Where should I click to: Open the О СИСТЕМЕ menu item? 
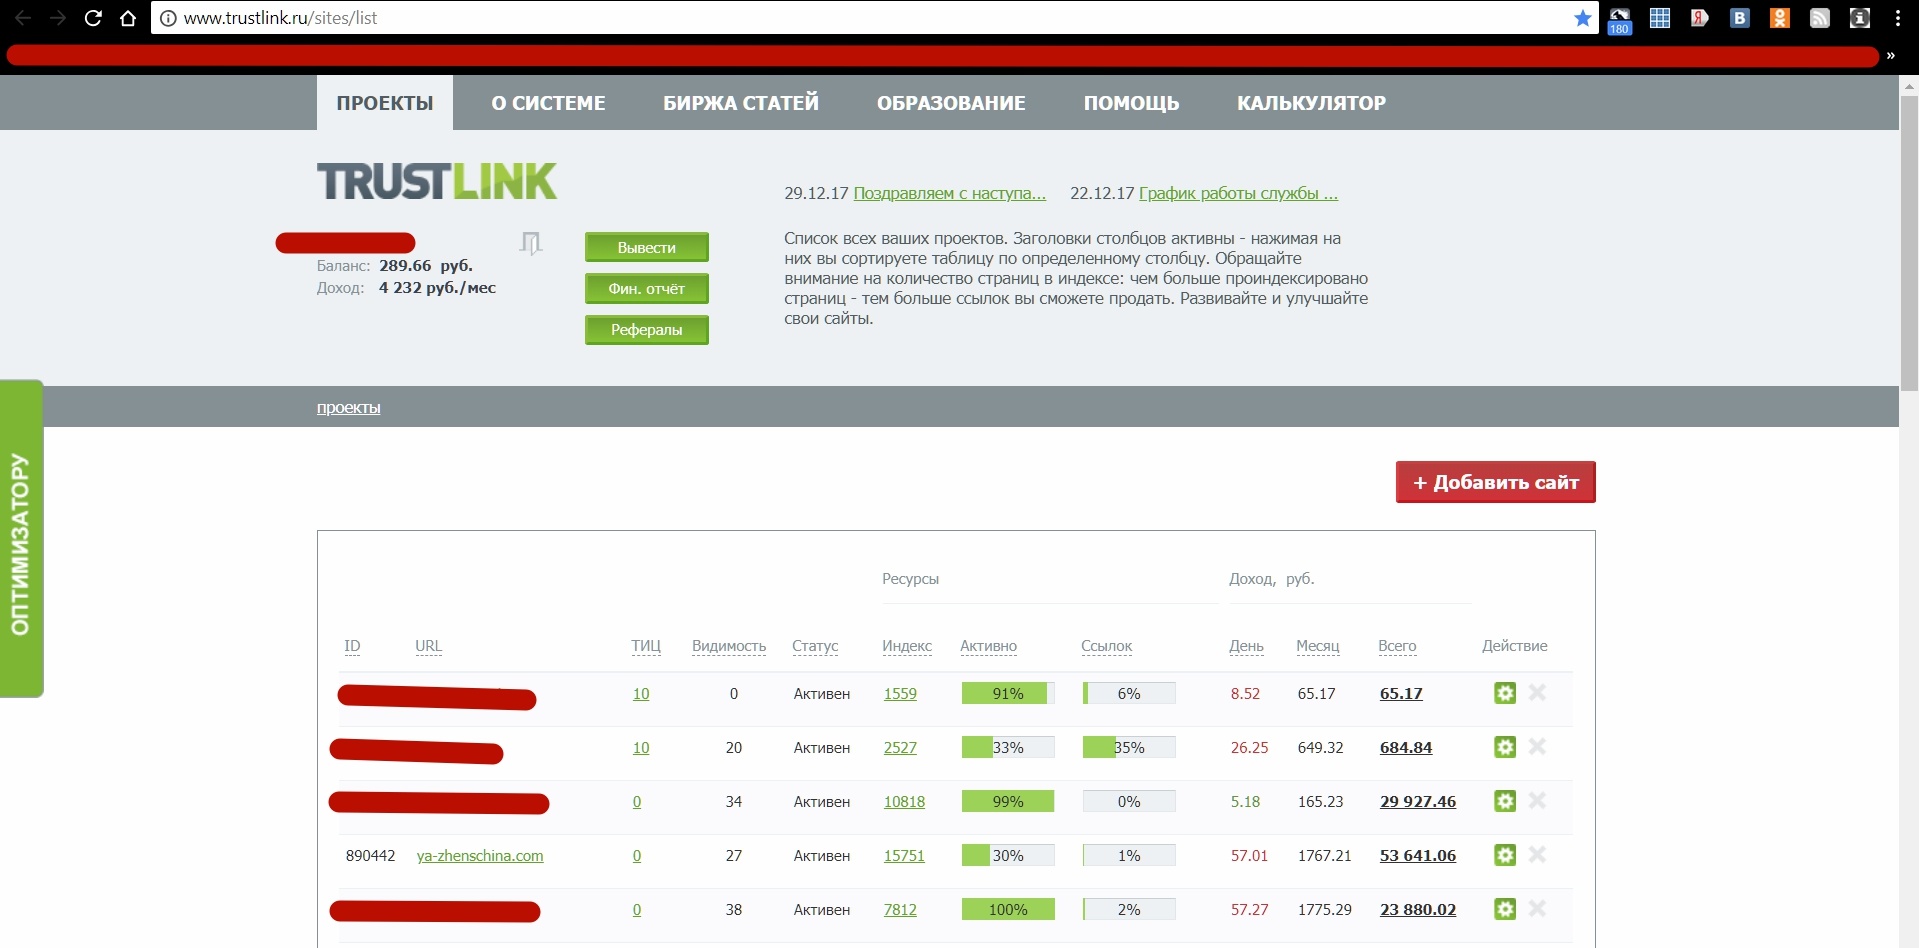(548, 103)
